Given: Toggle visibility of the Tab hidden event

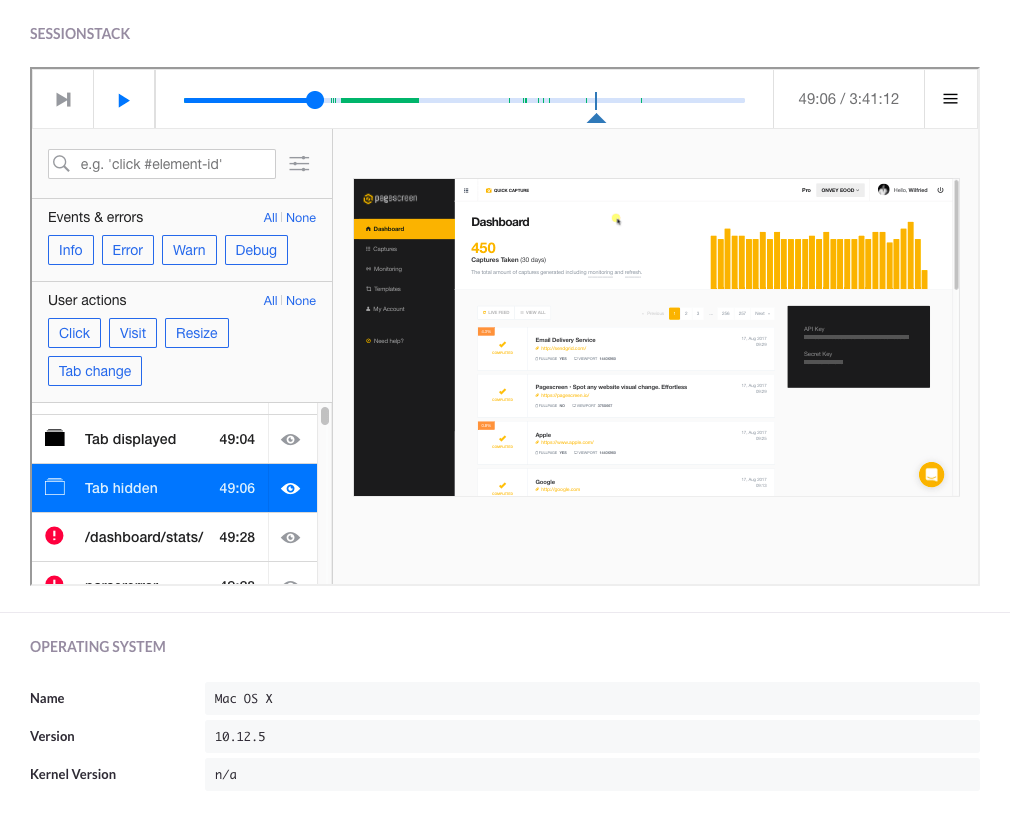Looking at the screenshot, I should [290, 488].
